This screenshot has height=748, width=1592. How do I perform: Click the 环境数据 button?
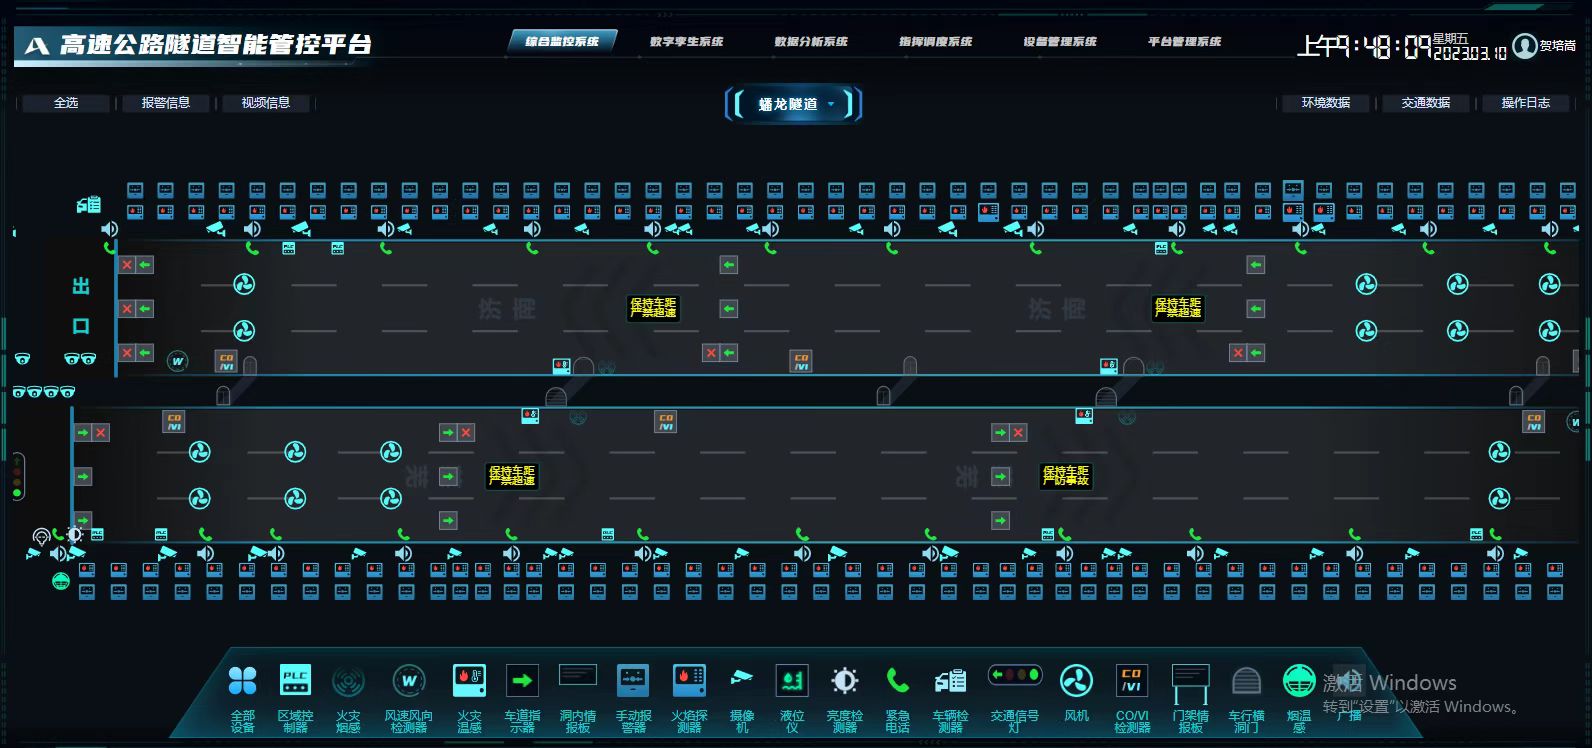click(1325, 103)
